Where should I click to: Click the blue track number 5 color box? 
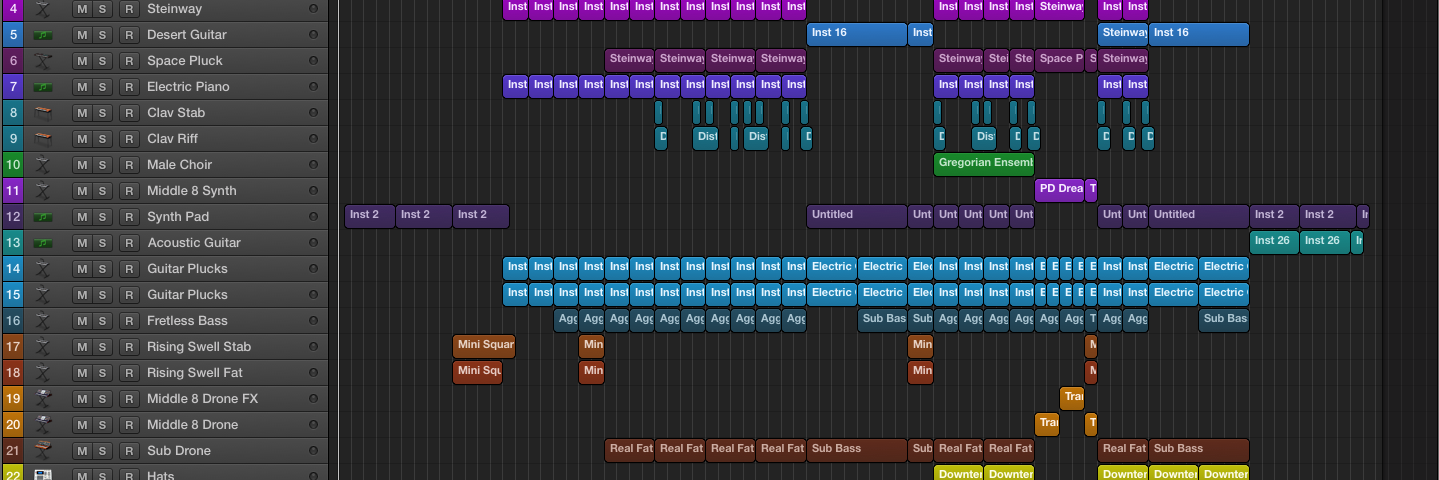point(13,34)
